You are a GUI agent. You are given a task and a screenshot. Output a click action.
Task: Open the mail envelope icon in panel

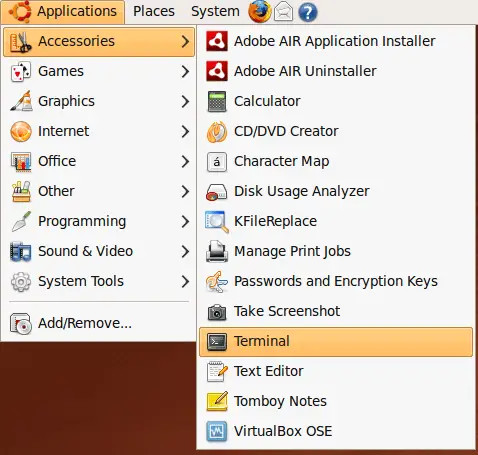(283, 12)
